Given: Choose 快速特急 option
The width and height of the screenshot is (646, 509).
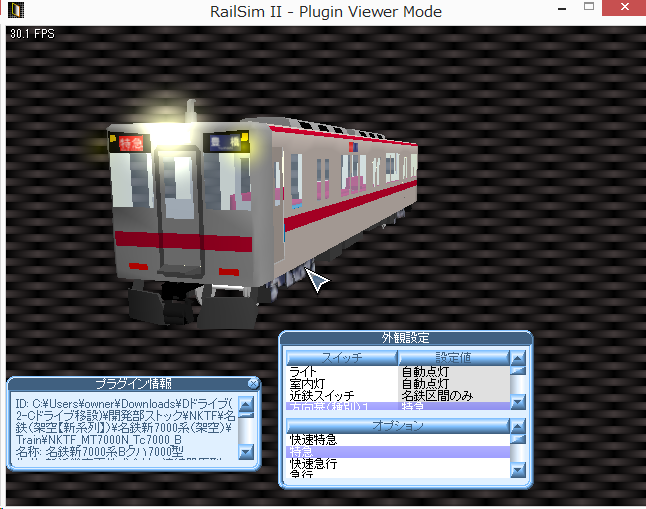Looking at the screenshot, I should tap(398, 439).
